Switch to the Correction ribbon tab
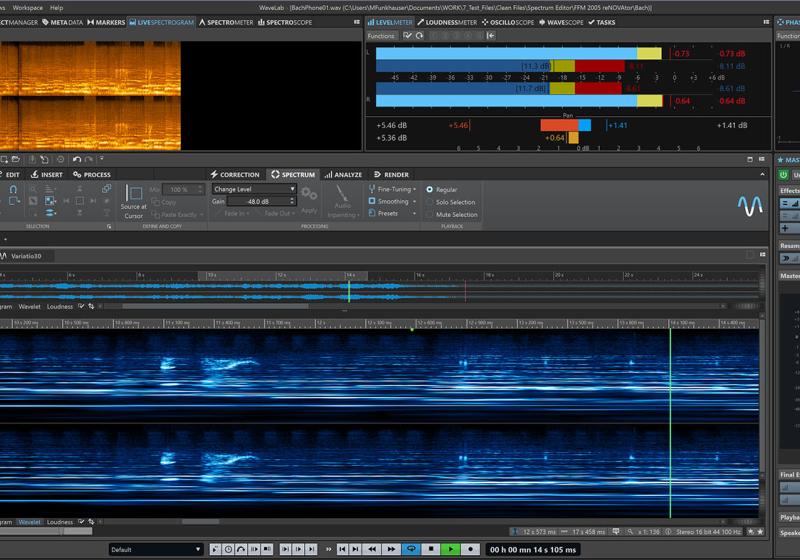This screenshot has width=800, height=560. 235,174
